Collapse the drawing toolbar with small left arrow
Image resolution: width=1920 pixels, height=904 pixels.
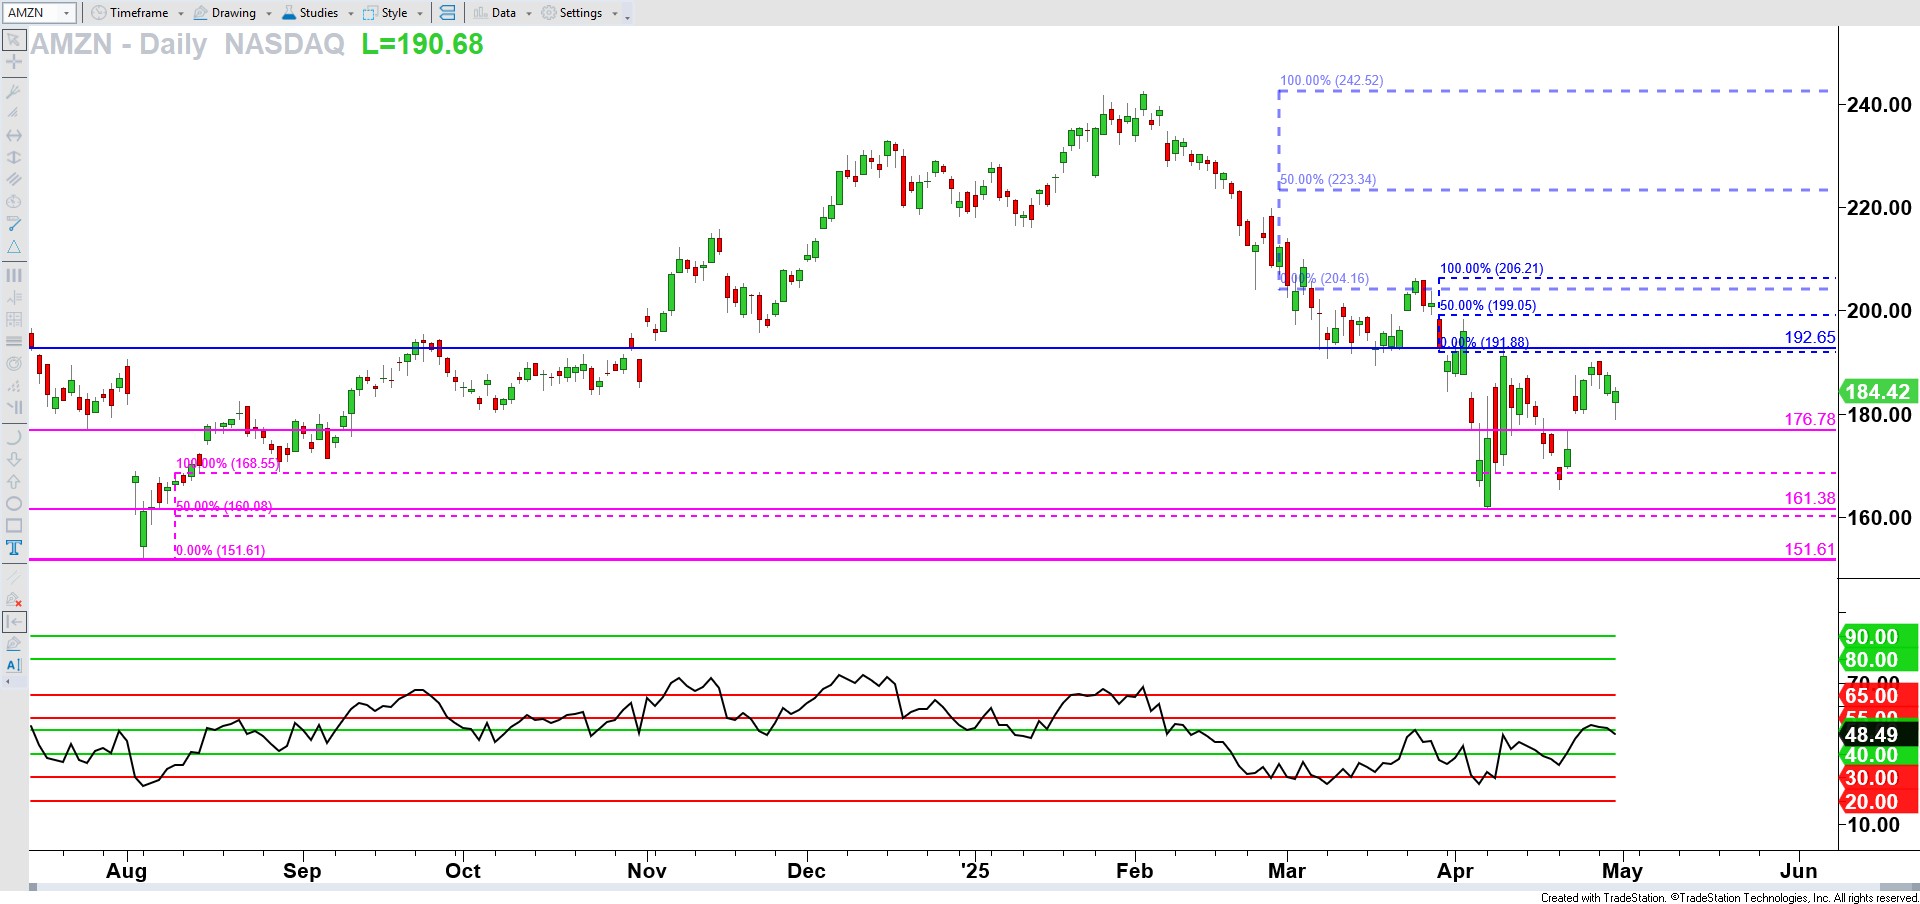[9, 682]
